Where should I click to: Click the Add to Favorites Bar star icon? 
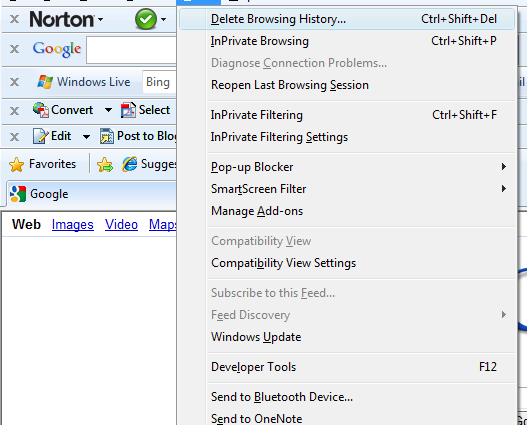coord(105,165)
